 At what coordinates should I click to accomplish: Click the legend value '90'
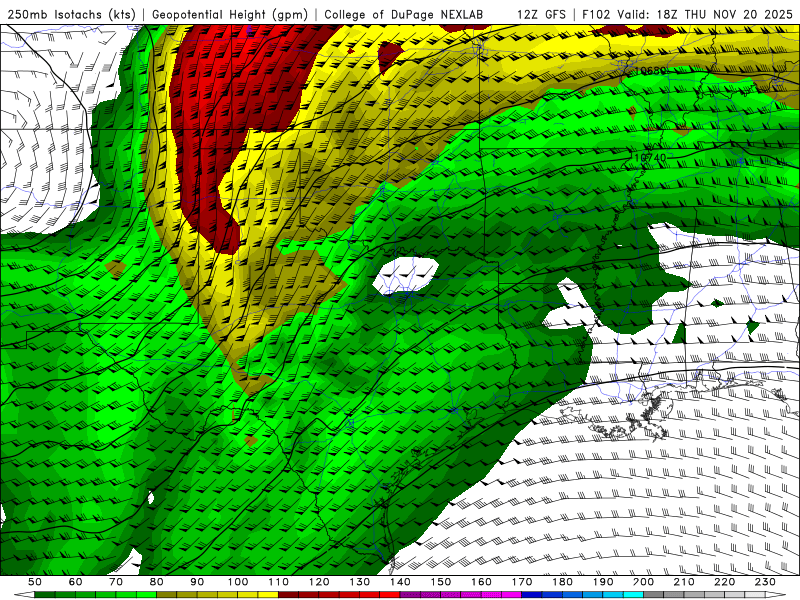[197, 582]
